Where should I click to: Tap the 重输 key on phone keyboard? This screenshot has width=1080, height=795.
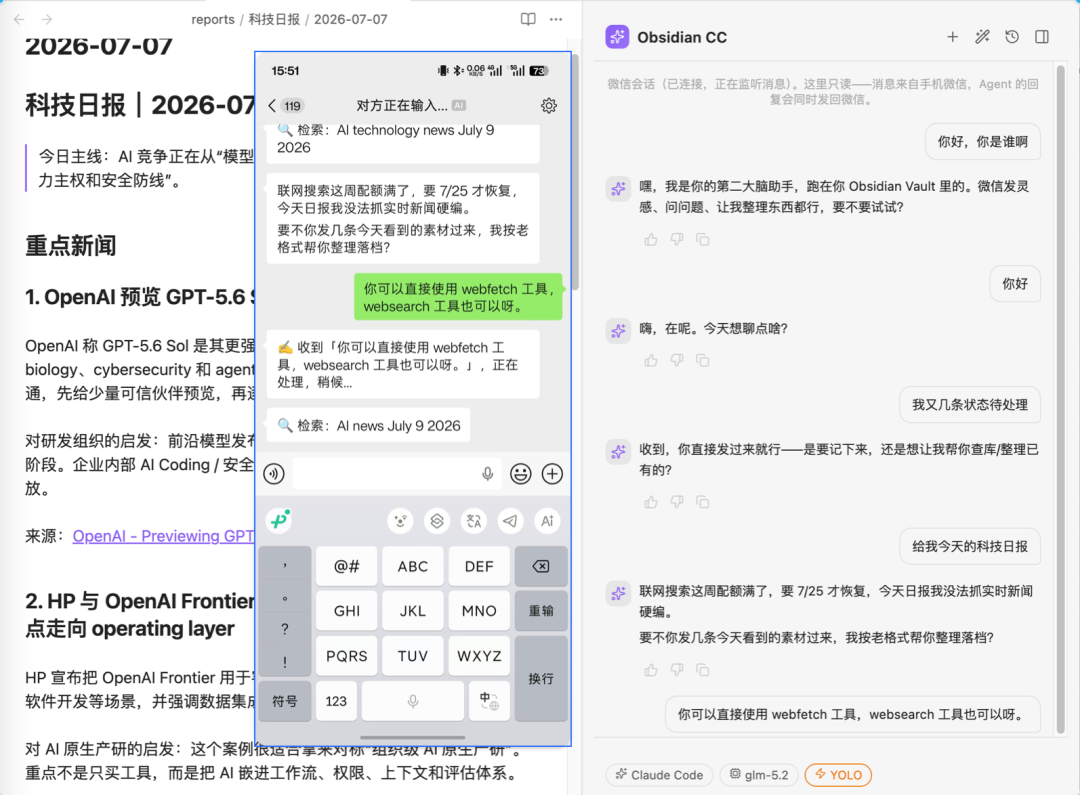pyautogui.click(x=541, y=611)
